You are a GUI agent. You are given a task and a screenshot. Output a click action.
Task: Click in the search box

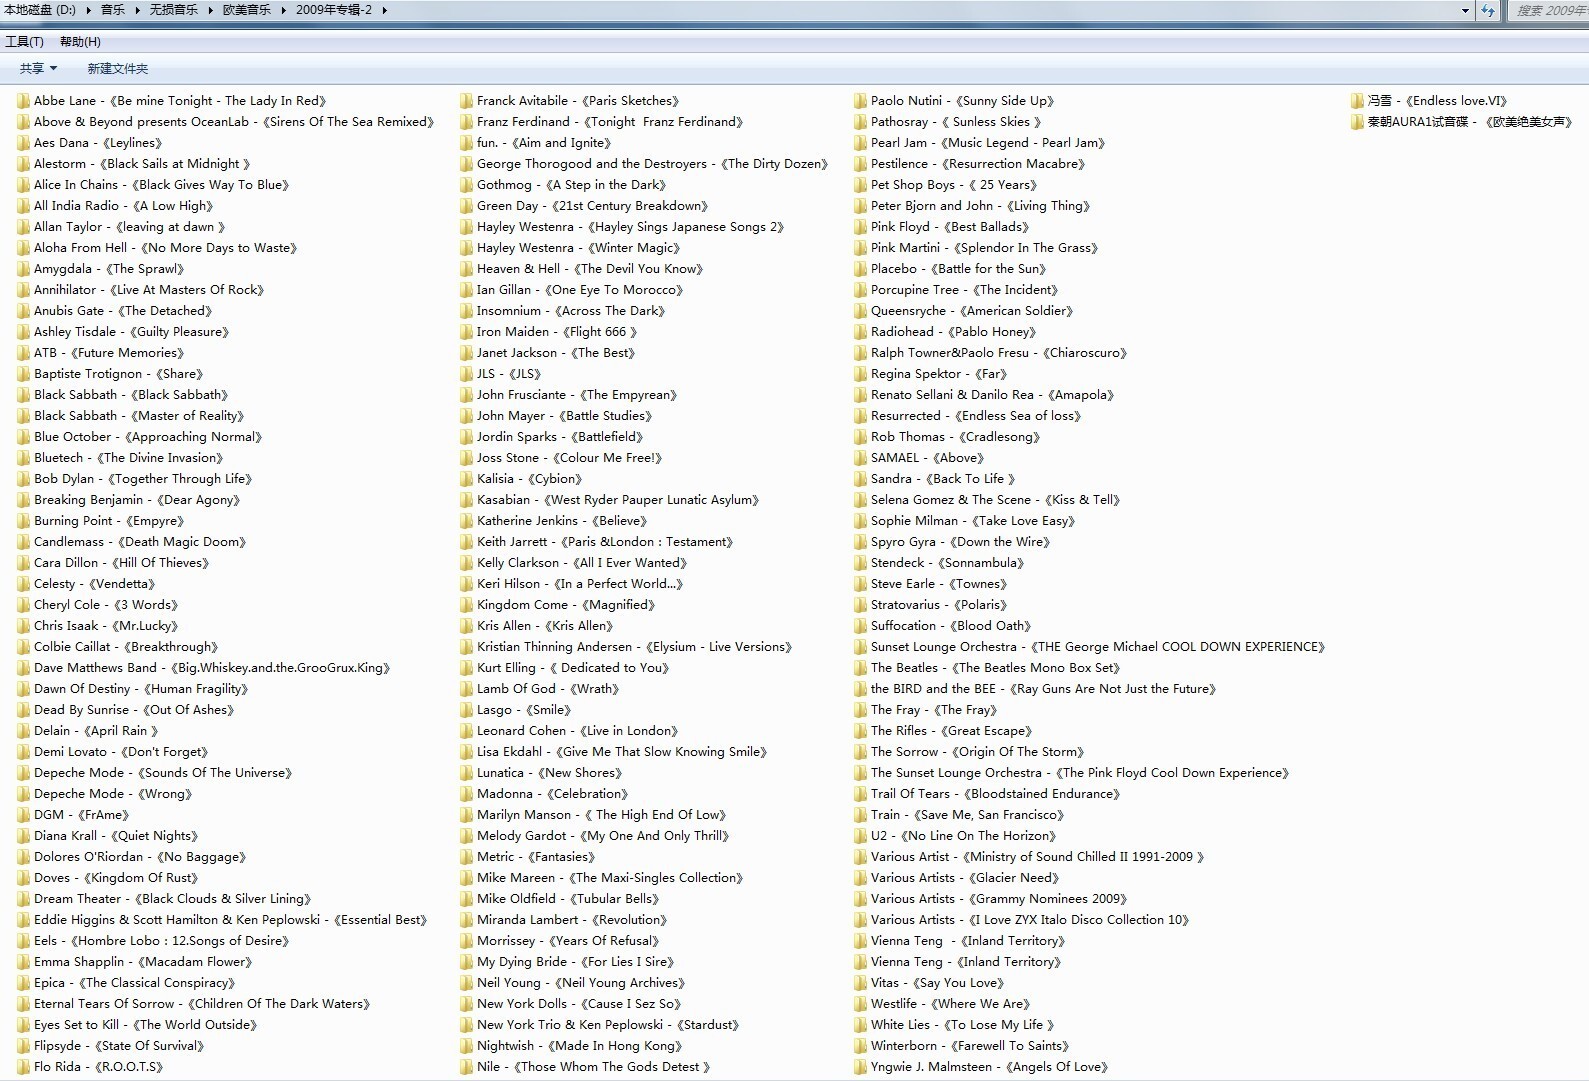click(1550, 10)
